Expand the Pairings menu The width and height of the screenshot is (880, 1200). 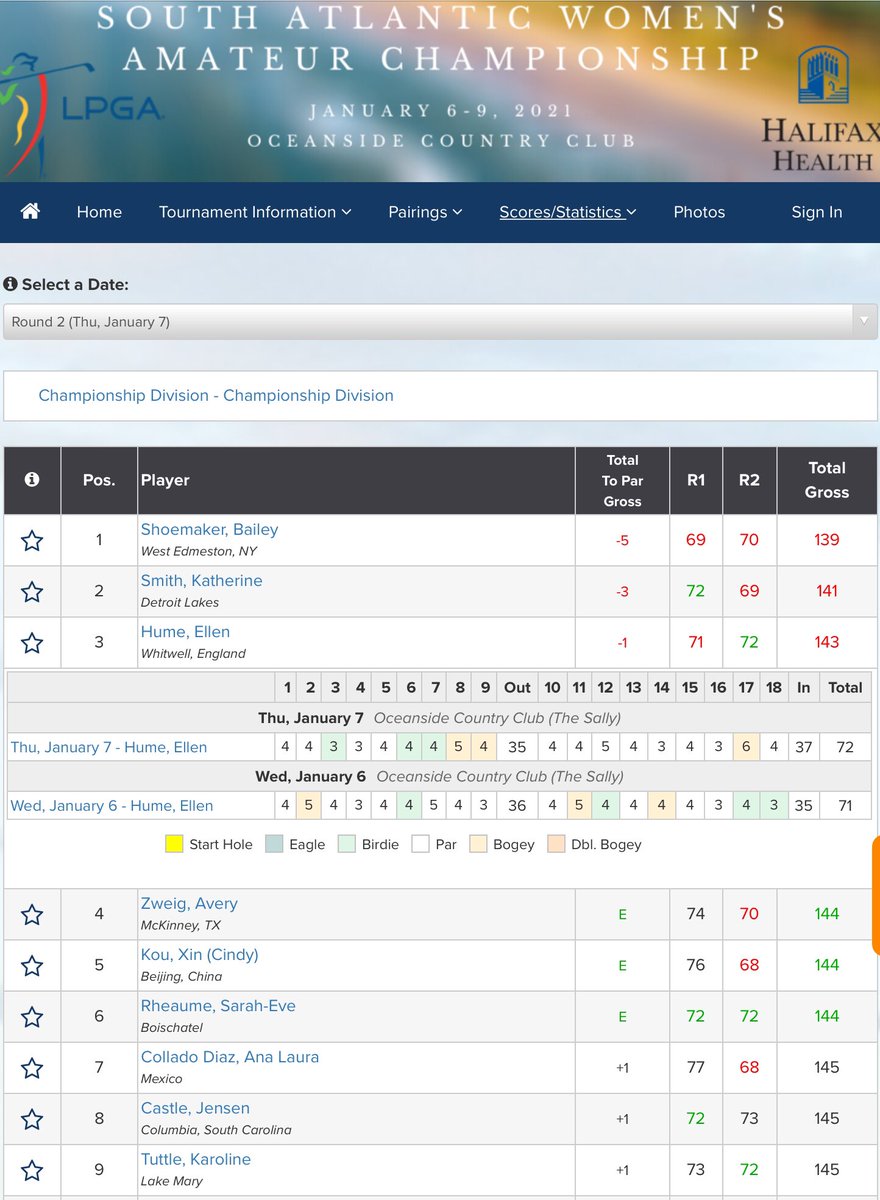pyautogui.click(x=425, y=212)
